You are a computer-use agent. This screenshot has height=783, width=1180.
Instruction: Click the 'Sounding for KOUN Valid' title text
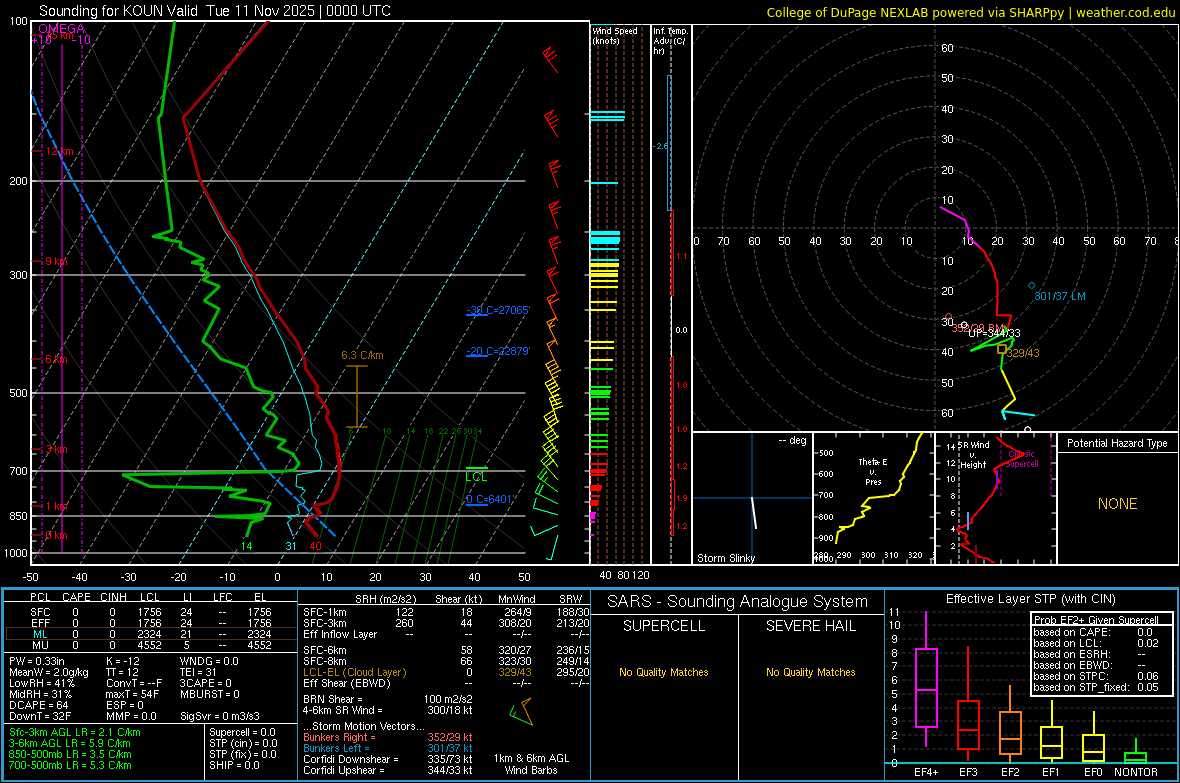[x=119, y=11]
